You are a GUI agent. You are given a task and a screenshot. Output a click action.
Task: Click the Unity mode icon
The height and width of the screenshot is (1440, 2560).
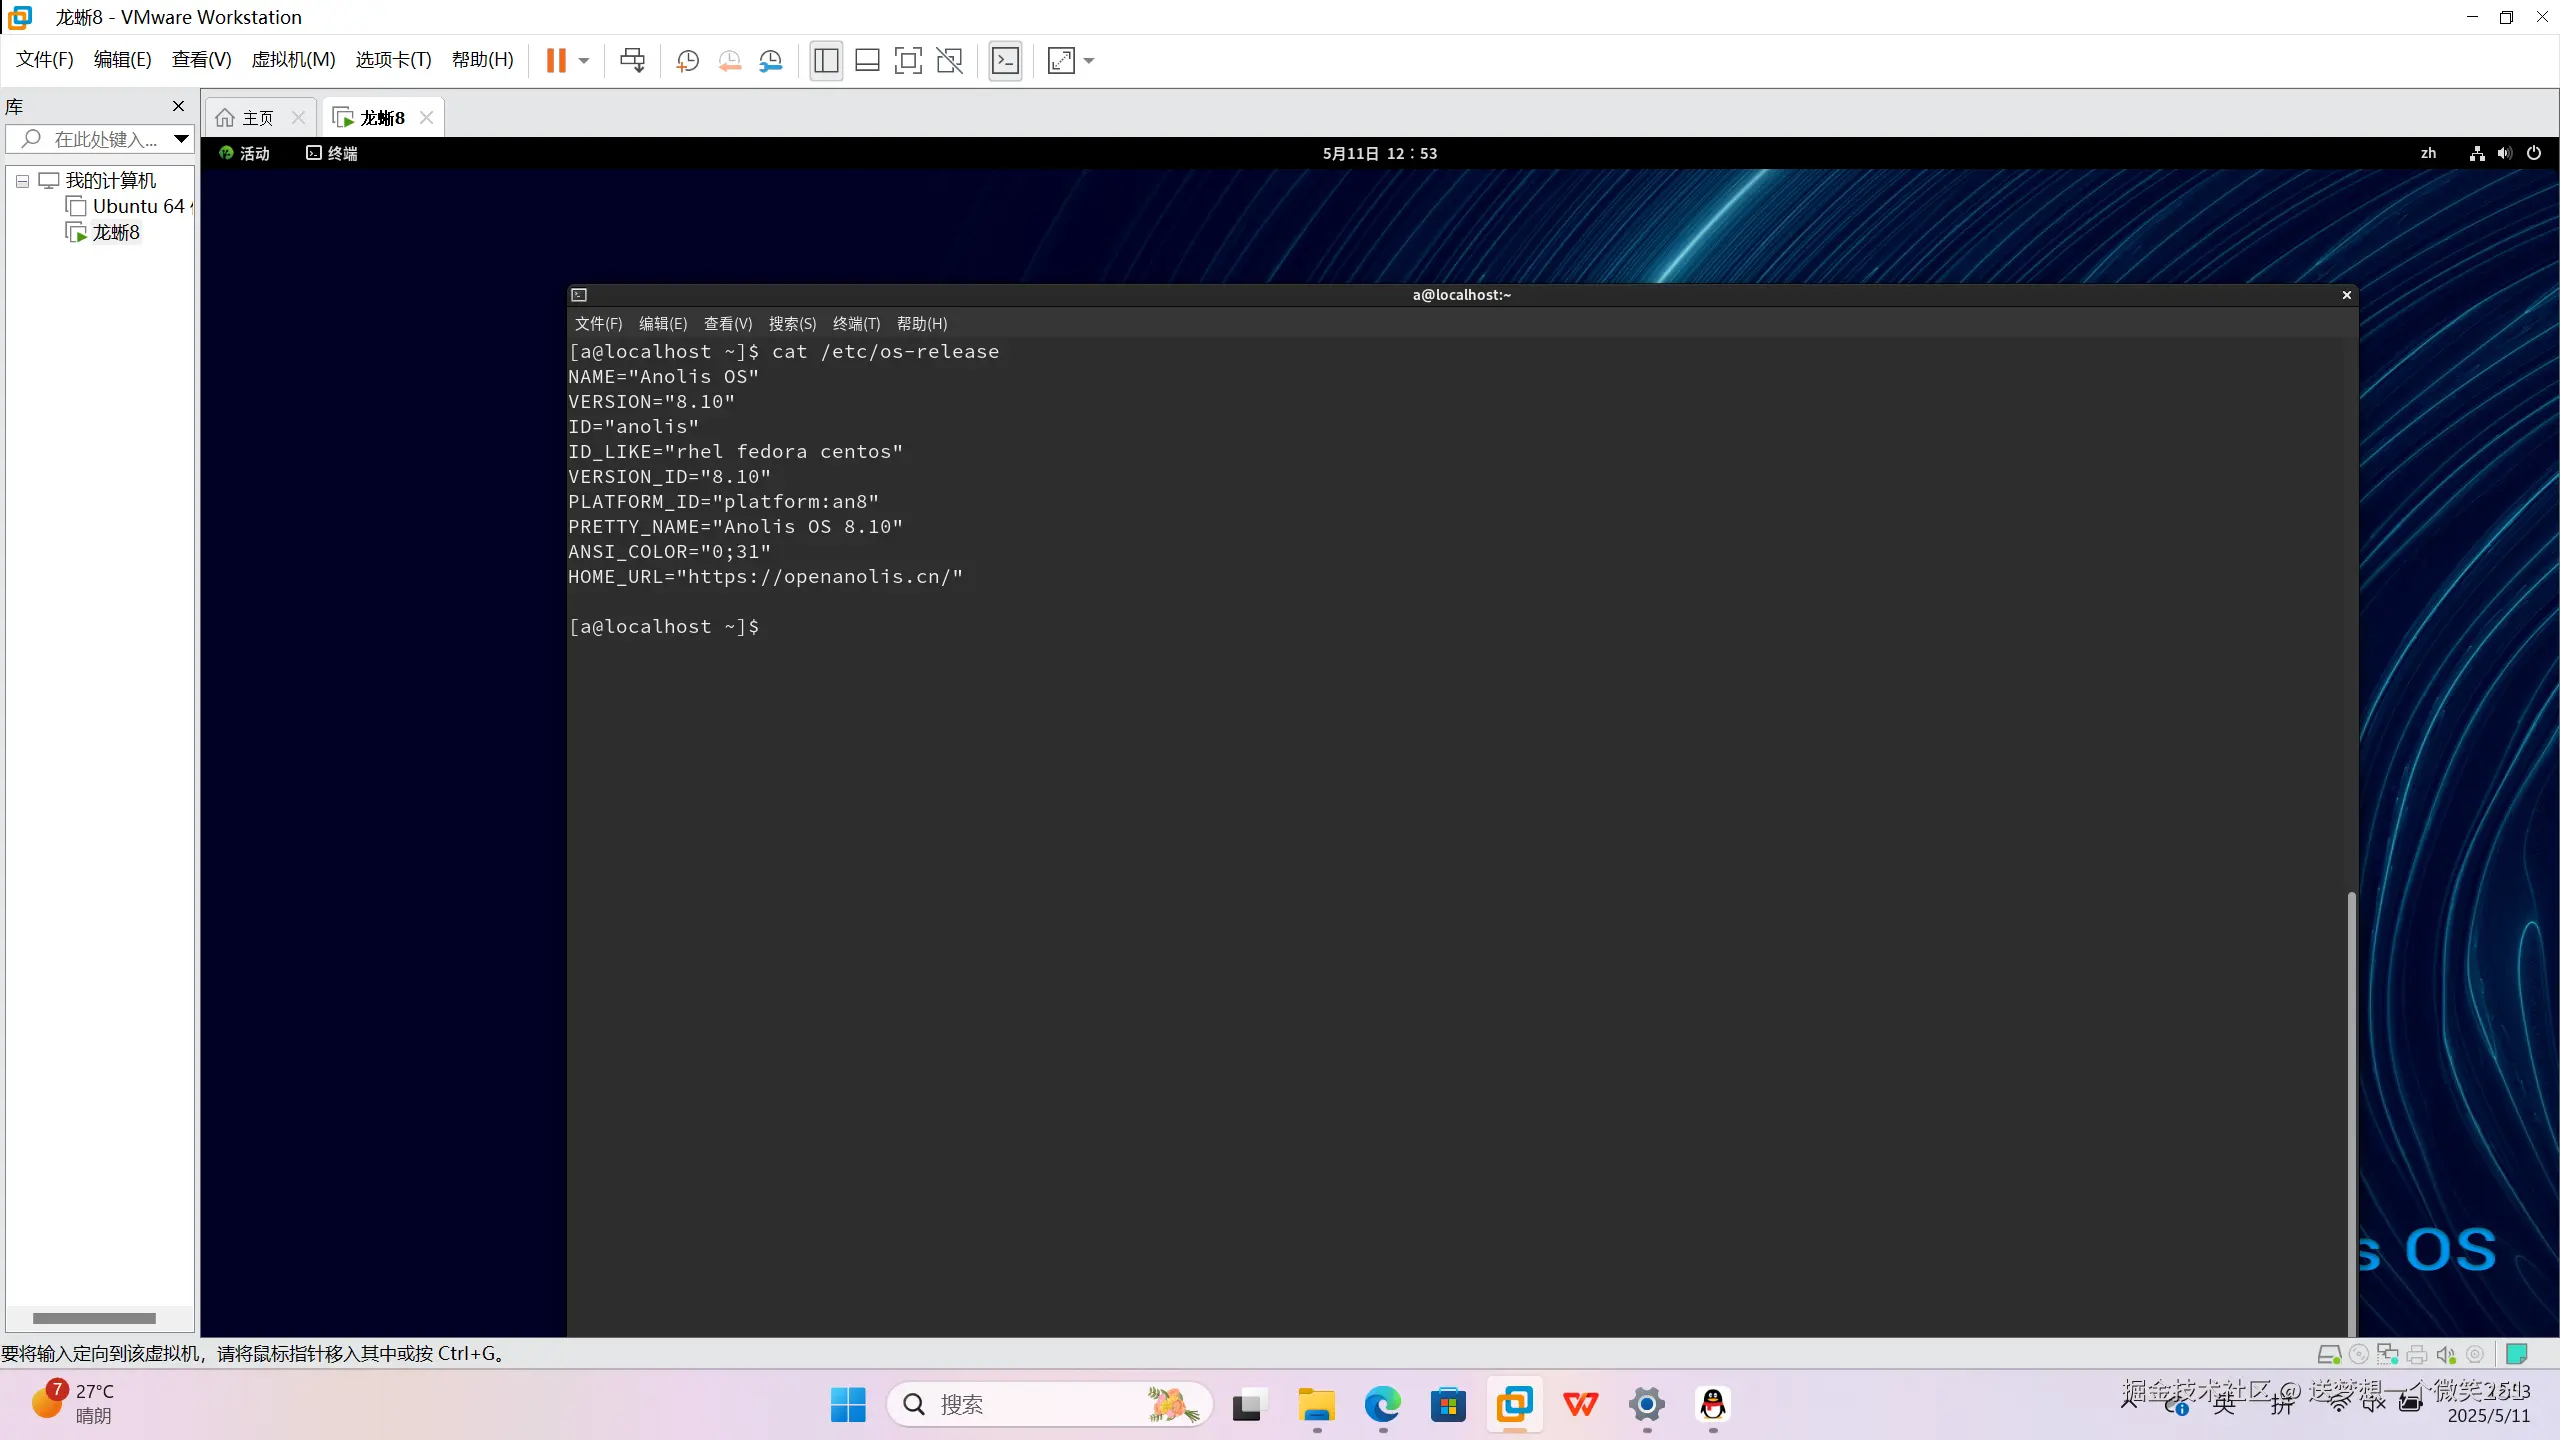pos(949,61)
